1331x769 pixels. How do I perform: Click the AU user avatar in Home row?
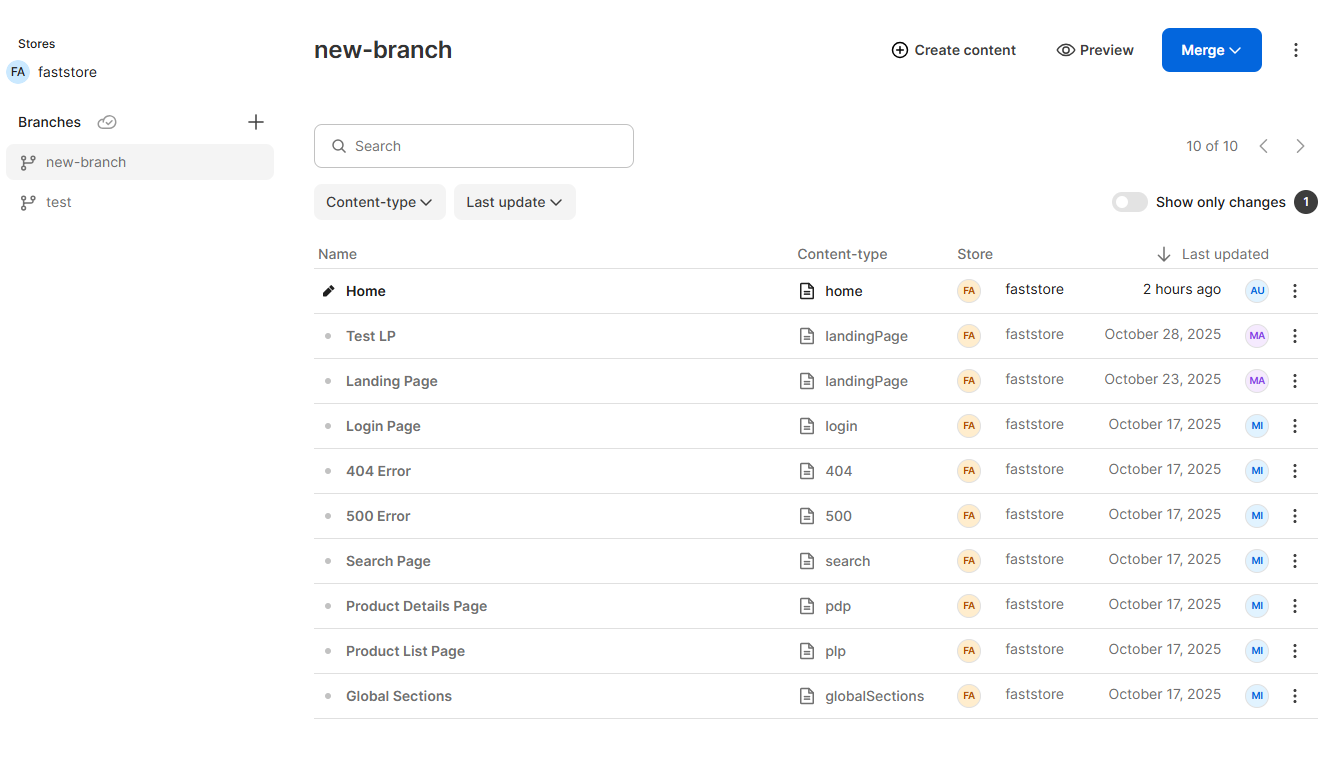1257,291
